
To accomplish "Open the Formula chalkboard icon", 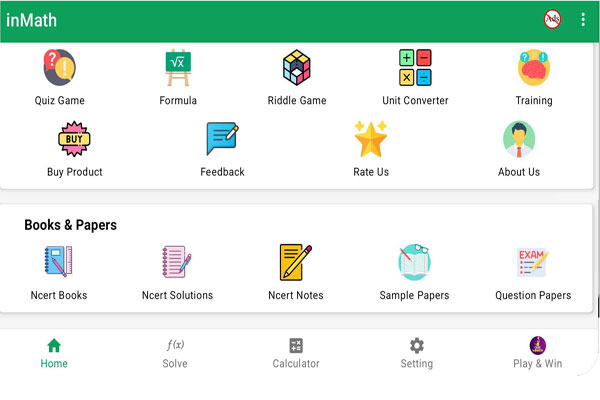I will [x=178, y=68].
